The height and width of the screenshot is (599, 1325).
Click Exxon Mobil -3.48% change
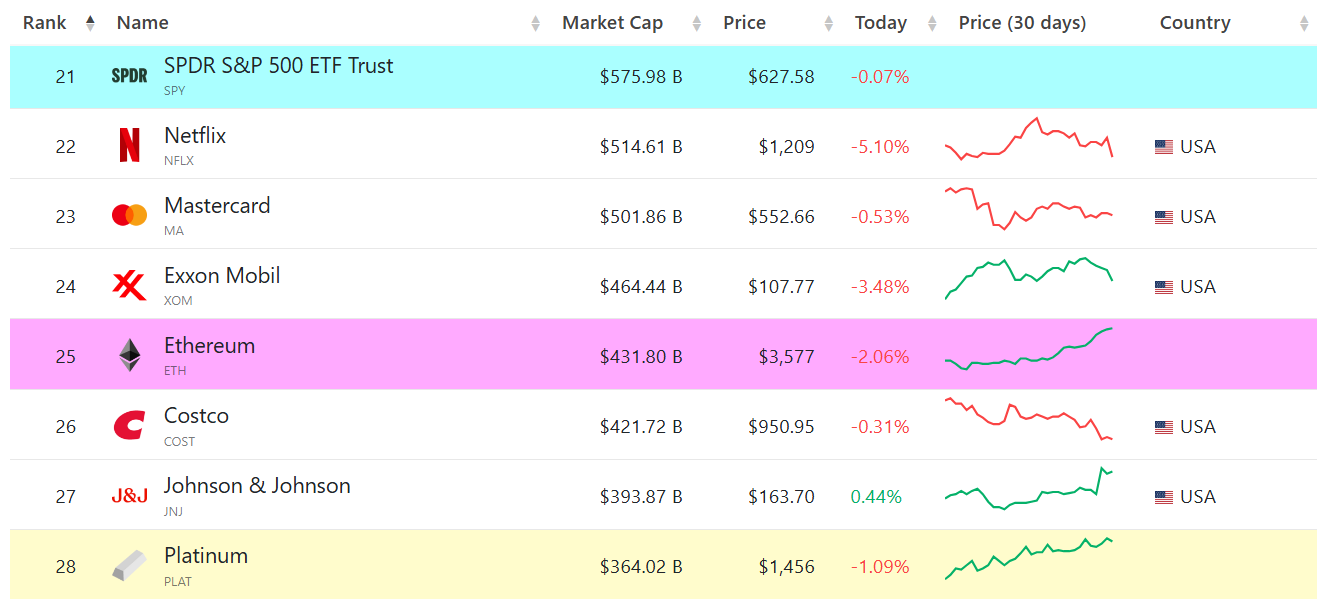click(880, 287)
